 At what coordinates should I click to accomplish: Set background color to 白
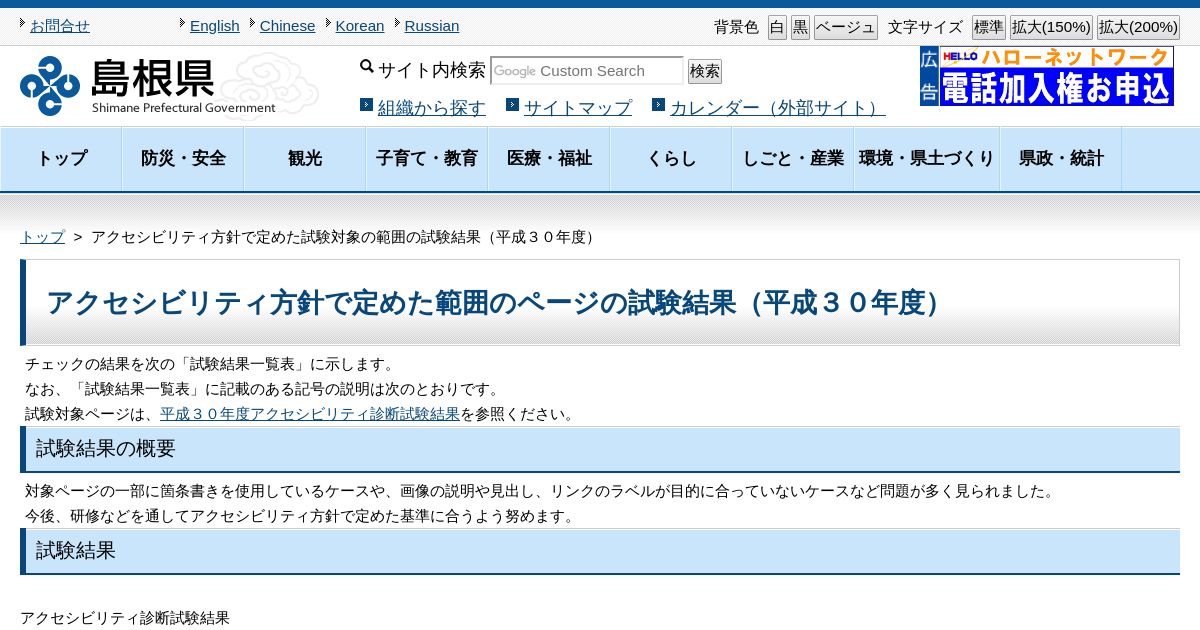click(777, 27)
